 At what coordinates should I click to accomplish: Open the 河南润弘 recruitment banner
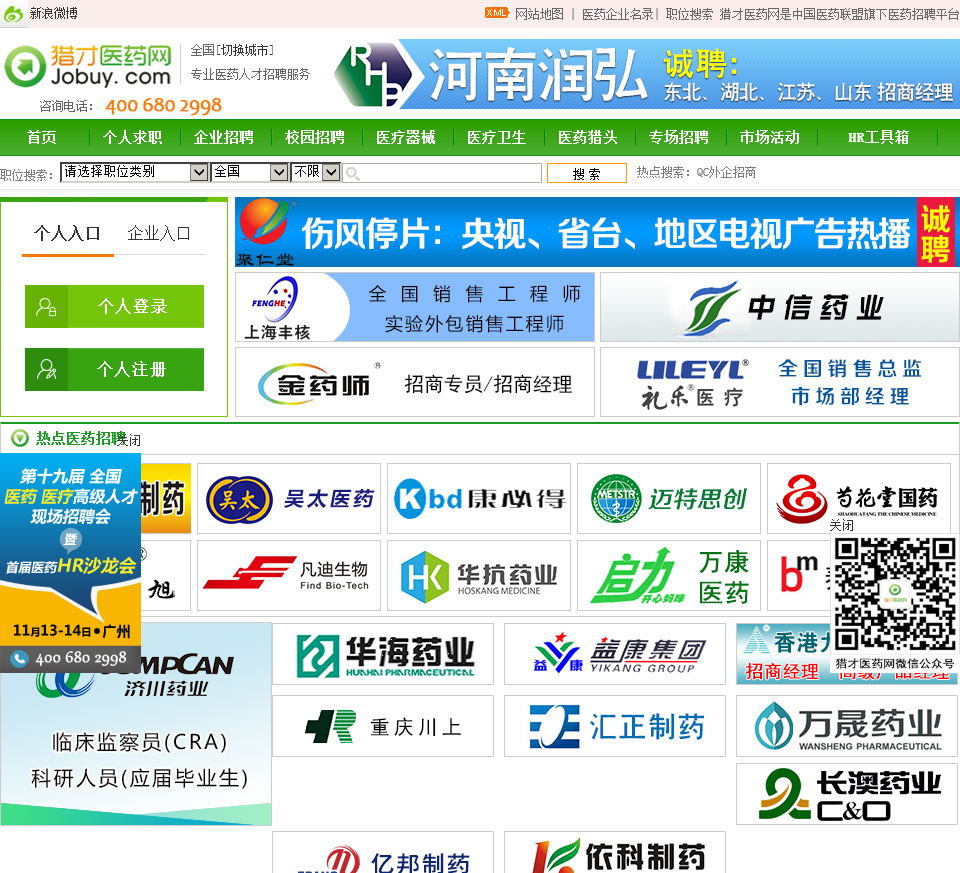click(x=647, y=74)
